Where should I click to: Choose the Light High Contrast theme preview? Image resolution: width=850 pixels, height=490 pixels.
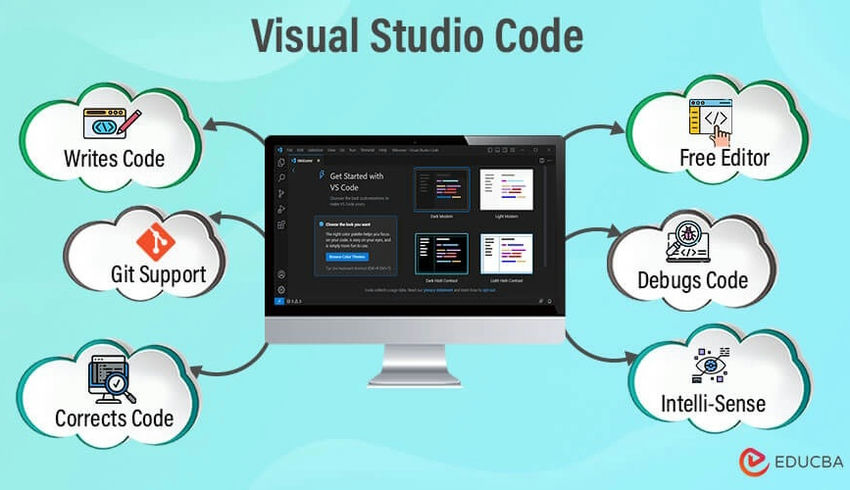[506, 254]
